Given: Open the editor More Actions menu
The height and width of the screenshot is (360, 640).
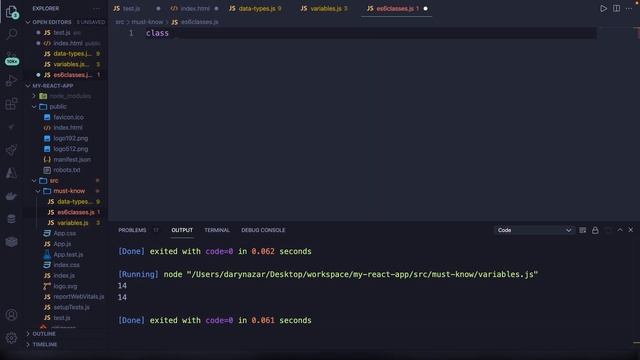Looking at the screenshot, I should point(629,9).
